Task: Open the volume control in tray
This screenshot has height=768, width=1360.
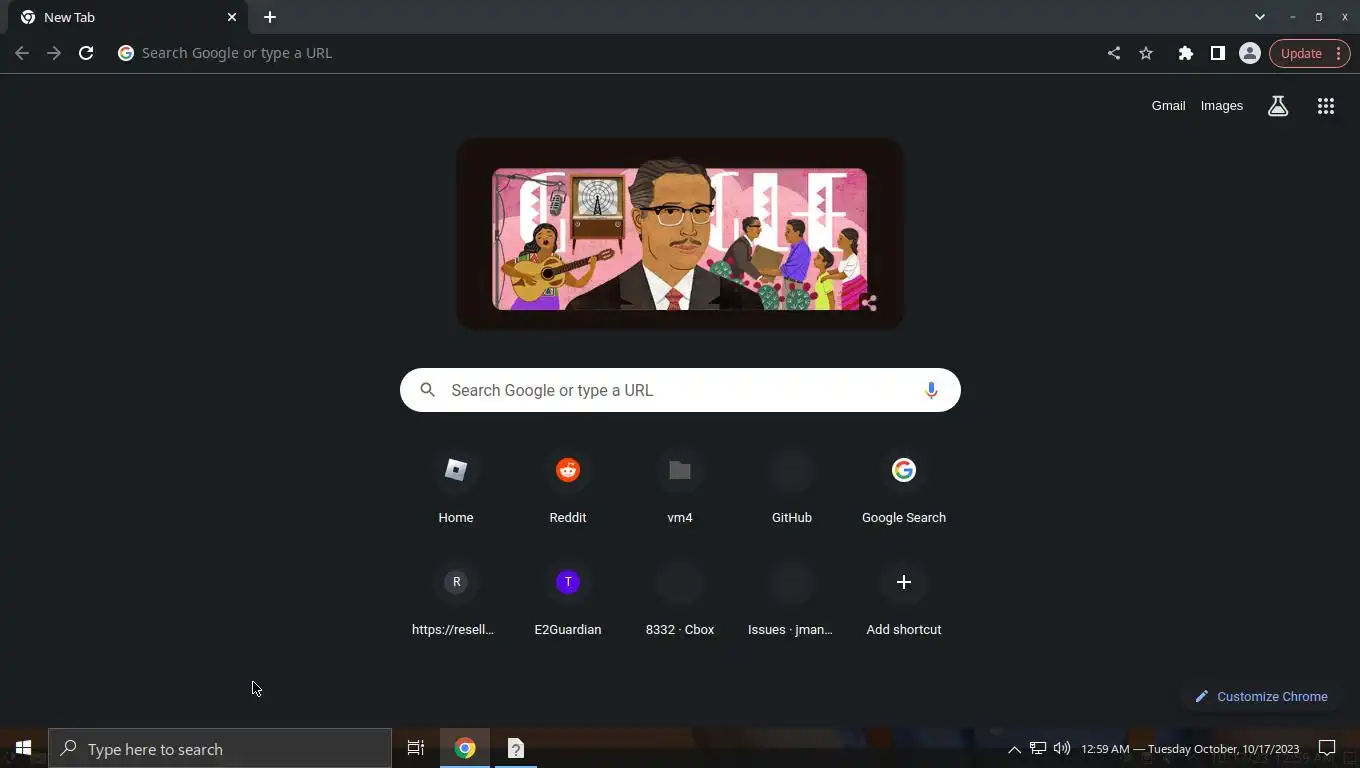Action: 1062,748
